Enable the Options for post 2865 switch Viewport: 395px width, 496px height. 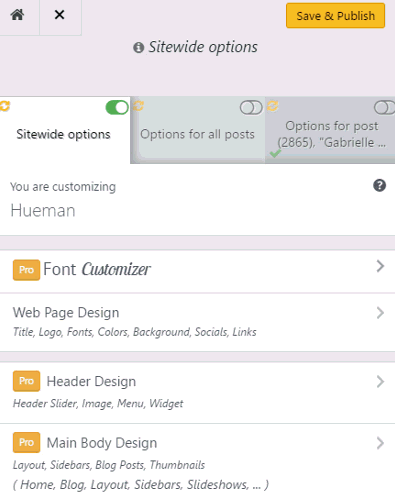(x=384, y=108)
